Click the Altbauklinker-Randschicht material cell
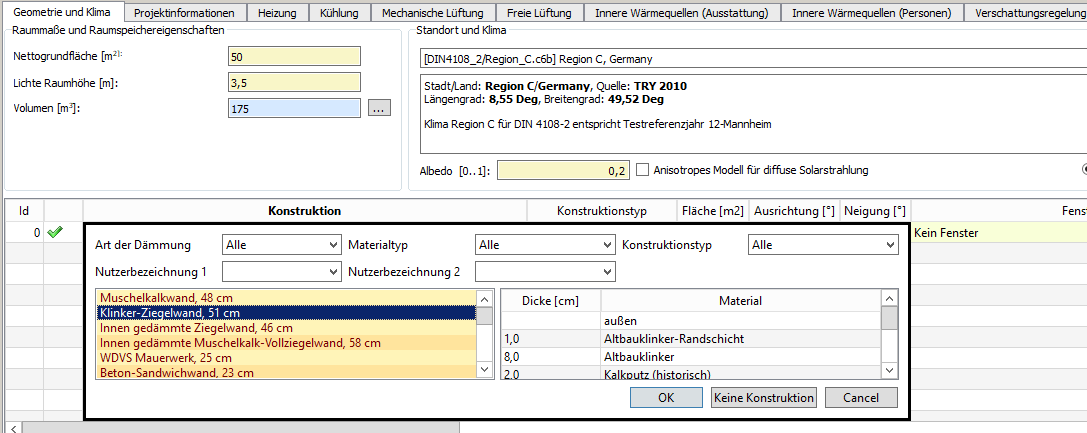This screenshot has height=433, width=1087. pos(740,339)
